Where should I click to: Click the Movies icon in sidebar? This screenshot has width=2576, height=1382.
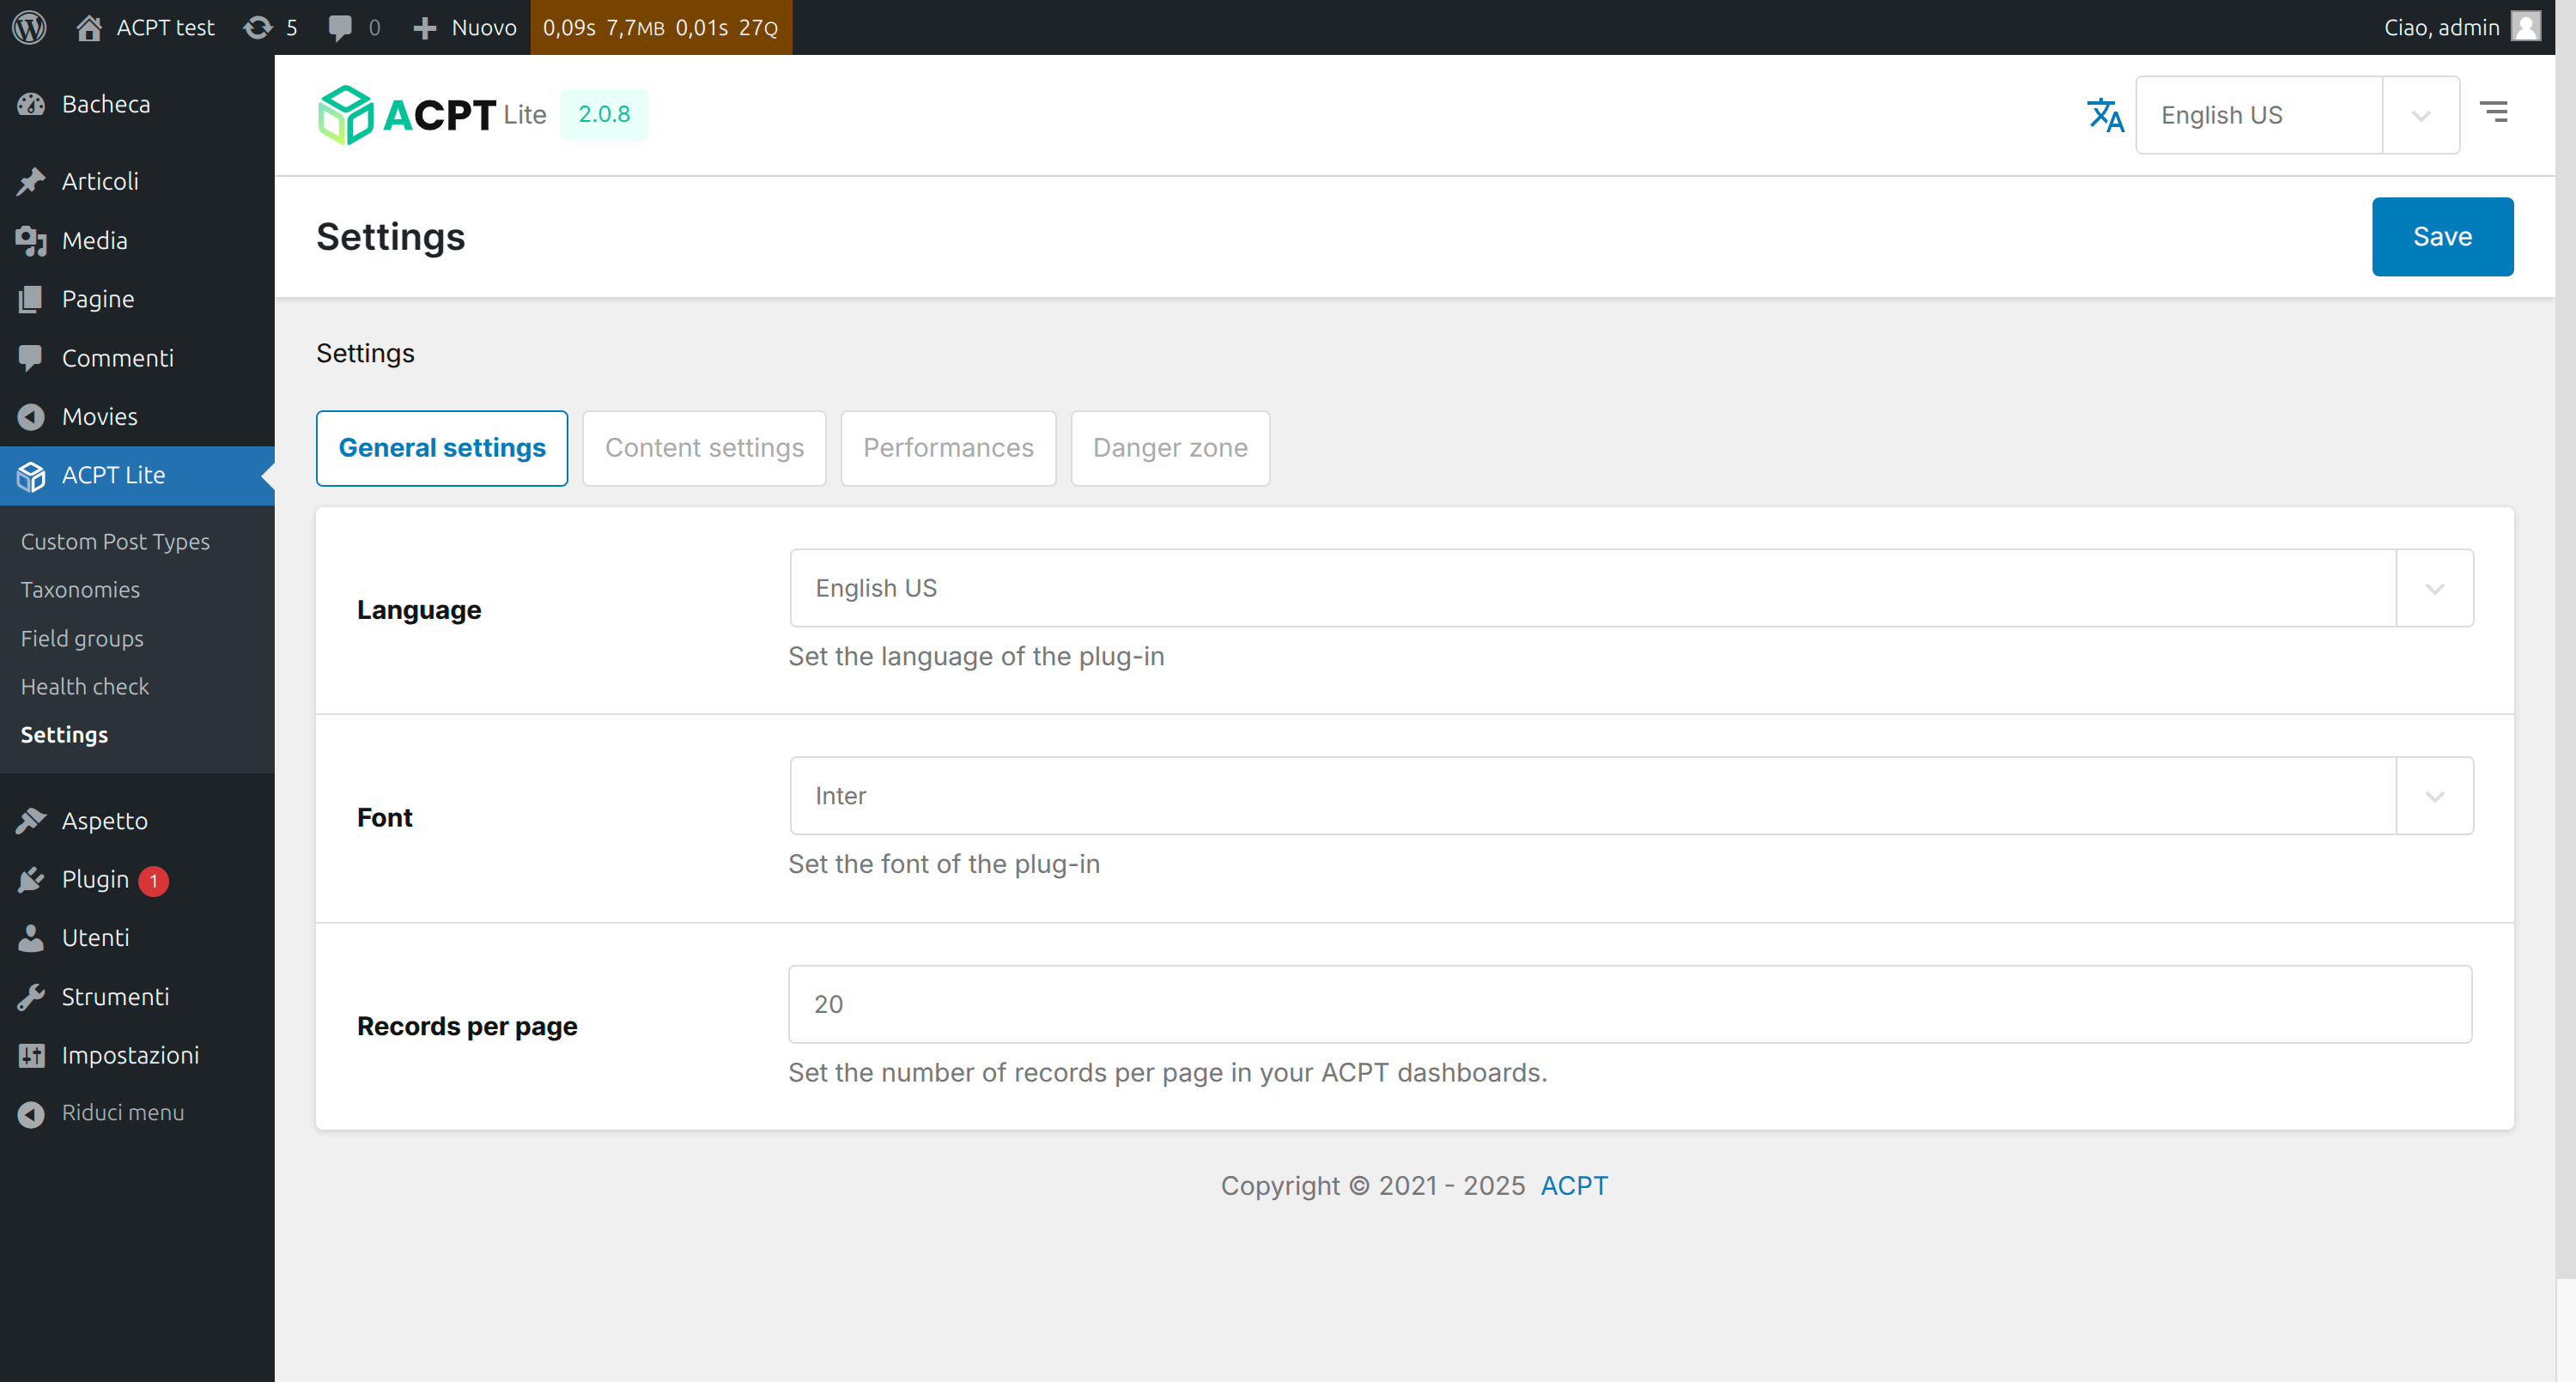(31, 416)
